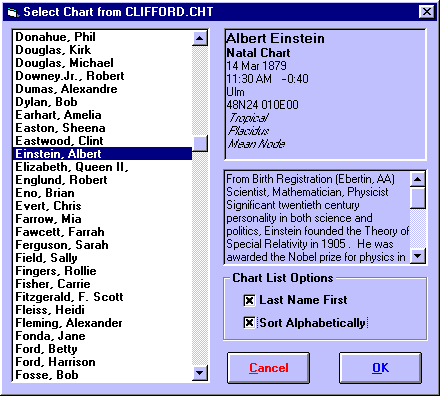This screenshot has height=396, width=440.
Task: Toggle the Sort Alphabetically checkbox
Action: coord(249,323)
